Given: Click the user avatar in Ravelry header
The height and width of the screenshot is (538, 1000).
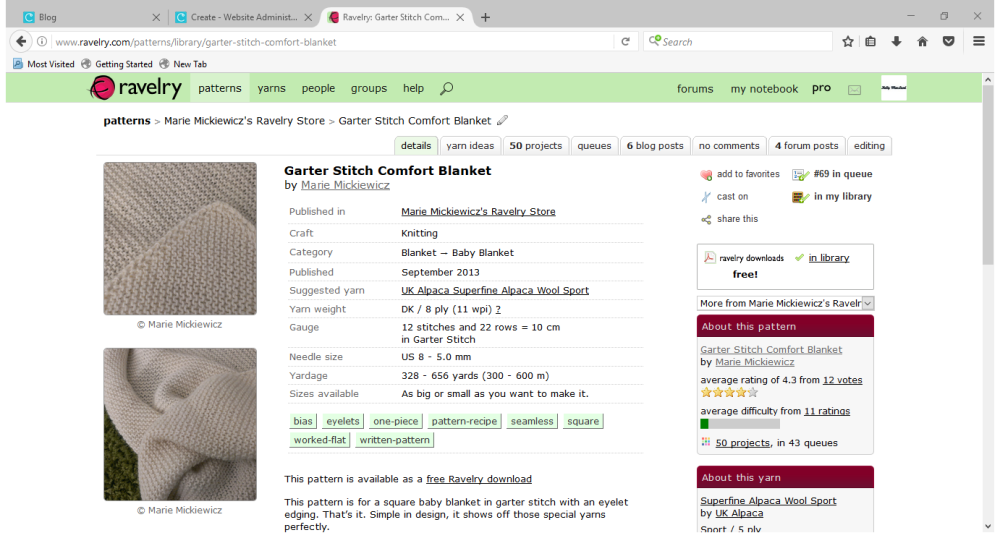Looking at the screenshot, I should [x=893, y=88].
